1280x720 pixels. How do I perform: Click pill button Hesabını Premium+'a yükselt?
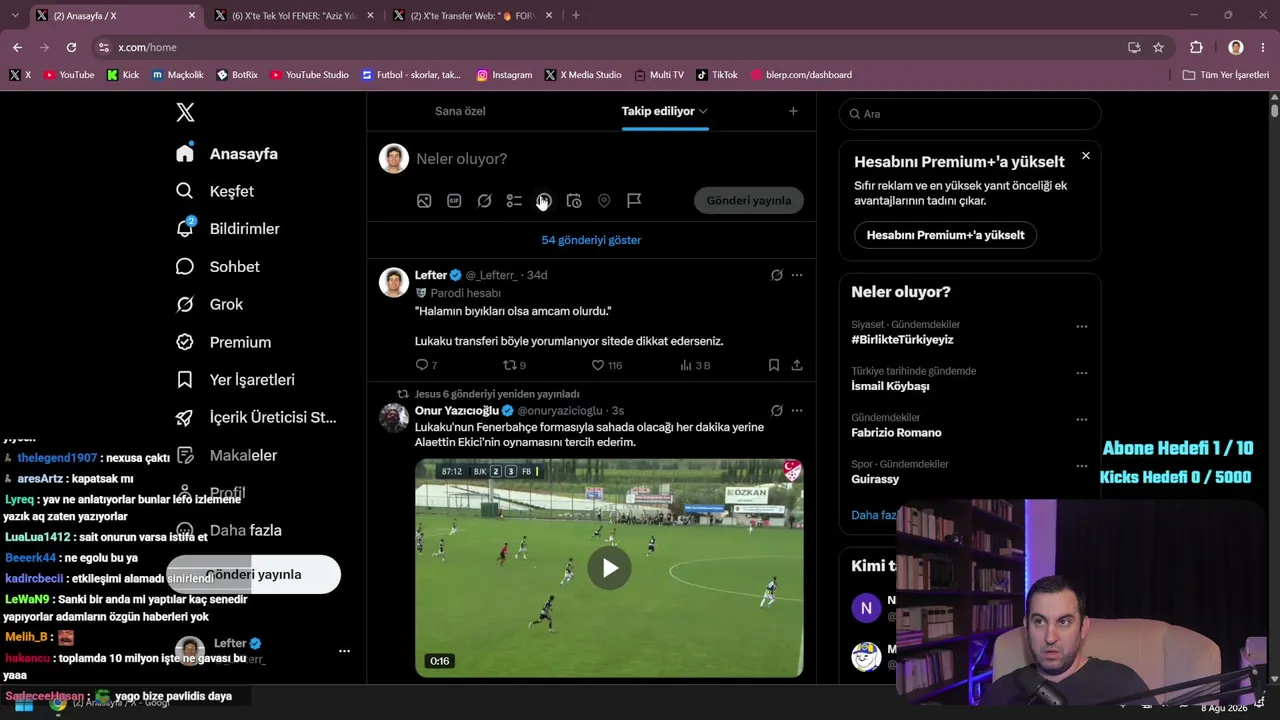click(945, 235)
